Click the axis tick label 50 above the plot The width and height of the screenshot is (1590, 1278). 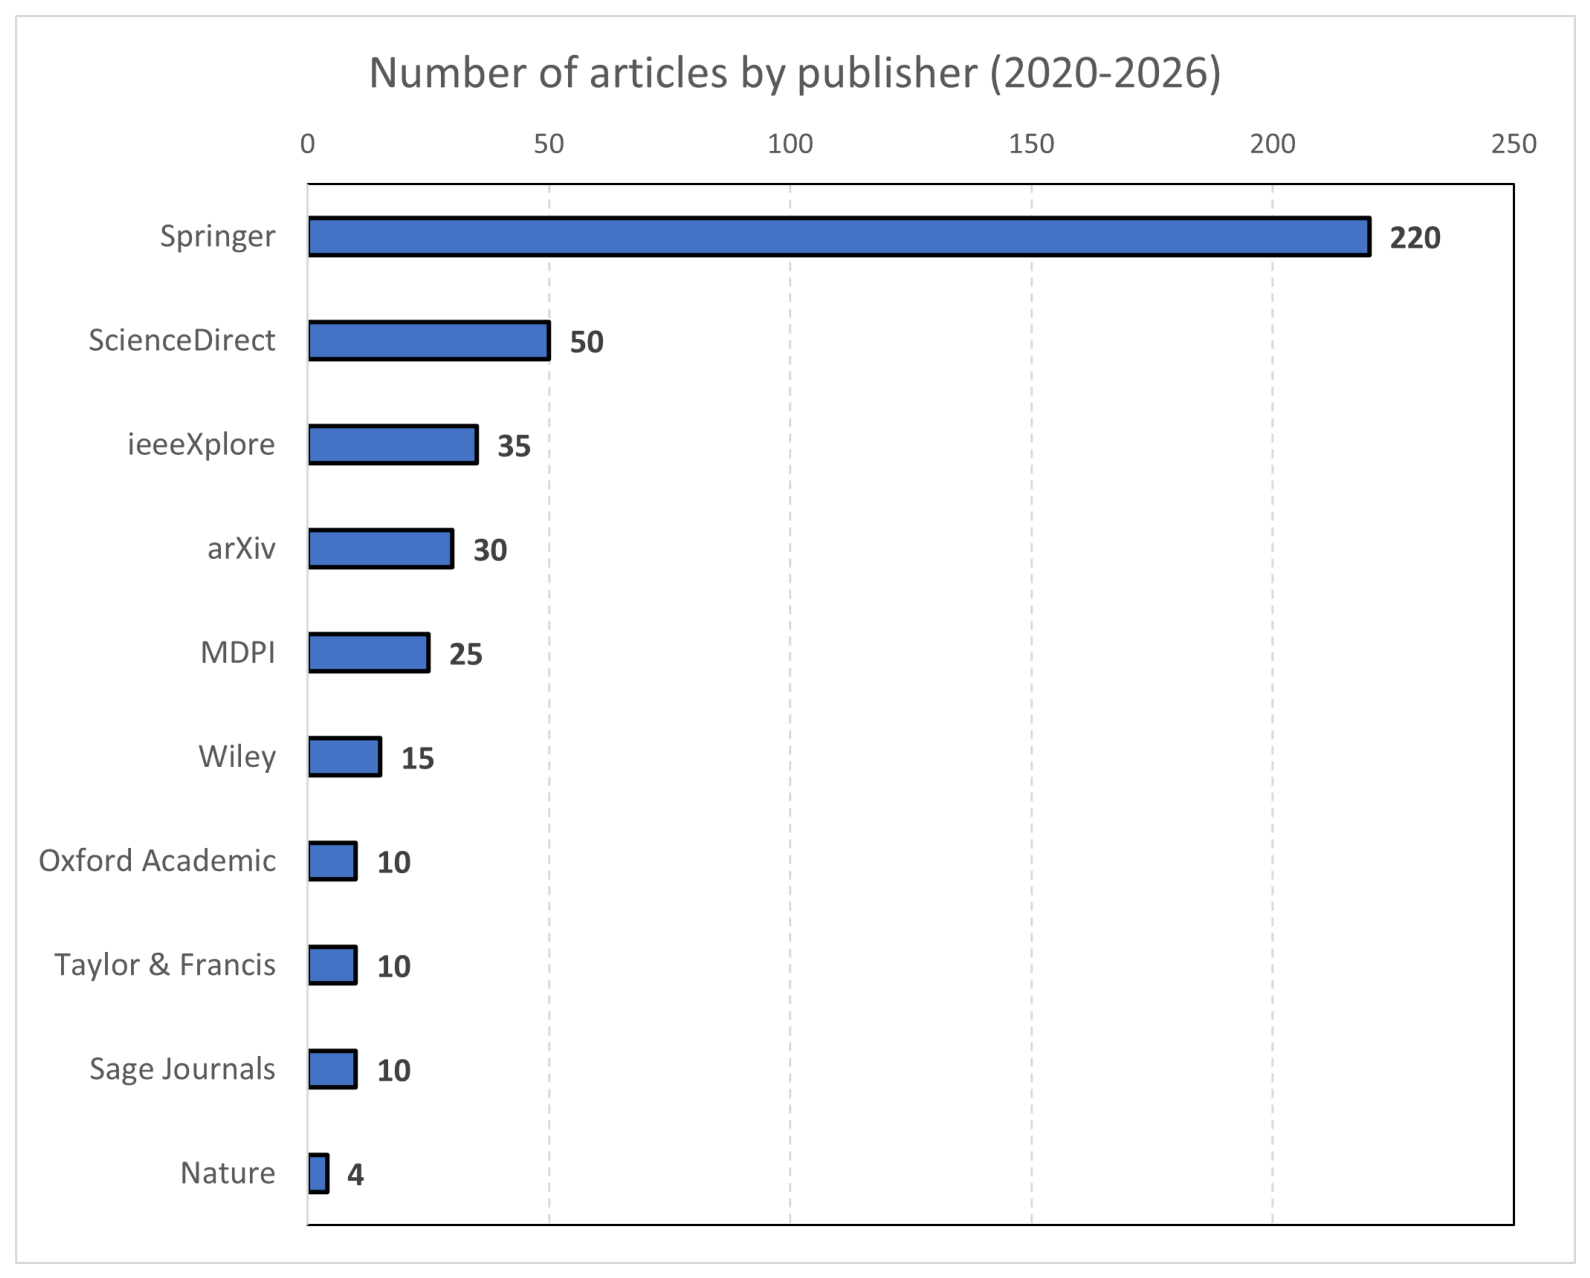point(549,144)
